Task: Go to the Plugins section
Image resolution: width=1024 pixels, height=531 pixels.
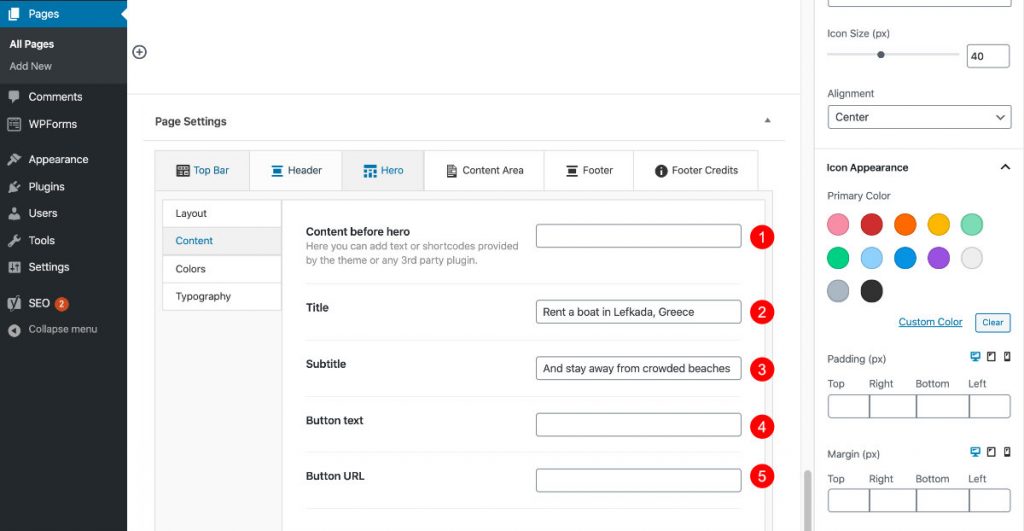Action: 46,186
